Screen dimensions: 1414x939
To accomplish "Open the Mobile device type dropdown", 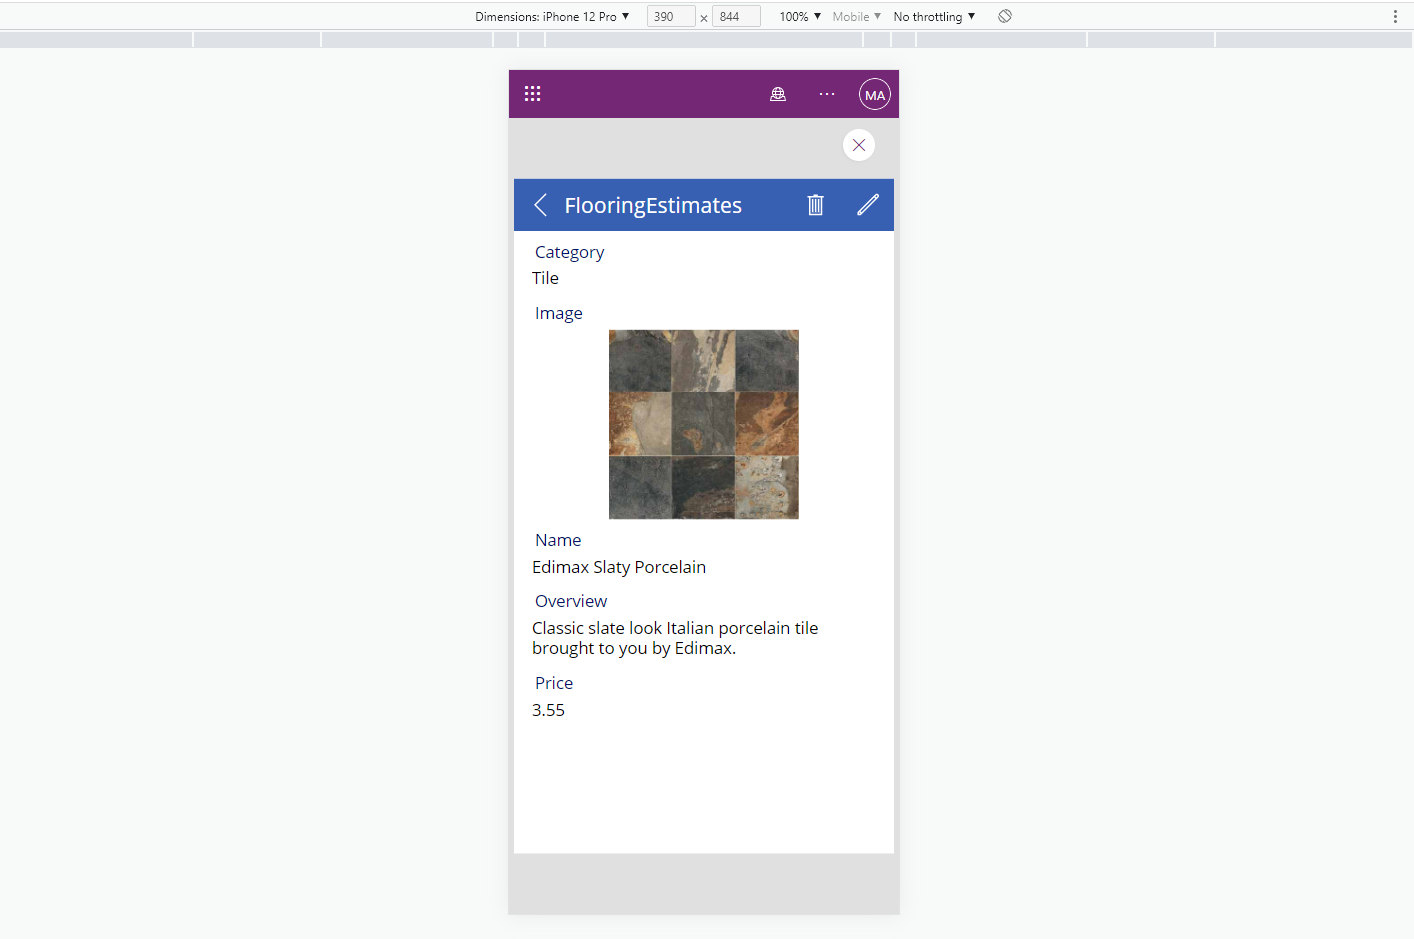I will point(855,16).
